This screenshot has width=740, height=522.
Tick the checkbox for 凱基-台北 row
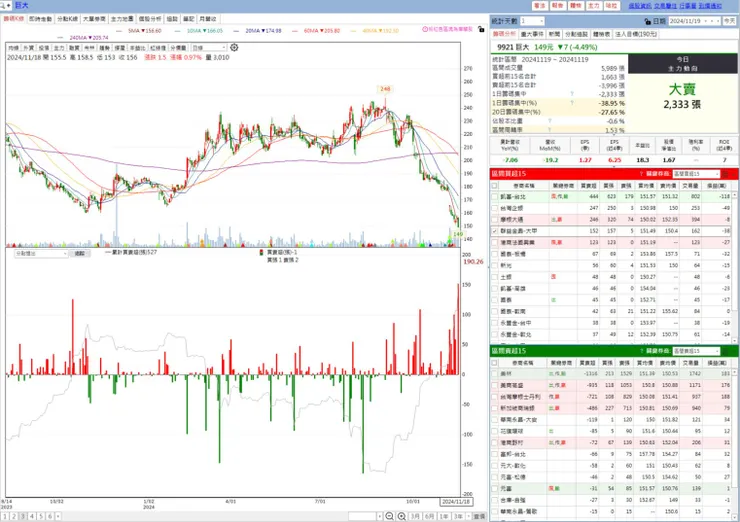point(494,196)
